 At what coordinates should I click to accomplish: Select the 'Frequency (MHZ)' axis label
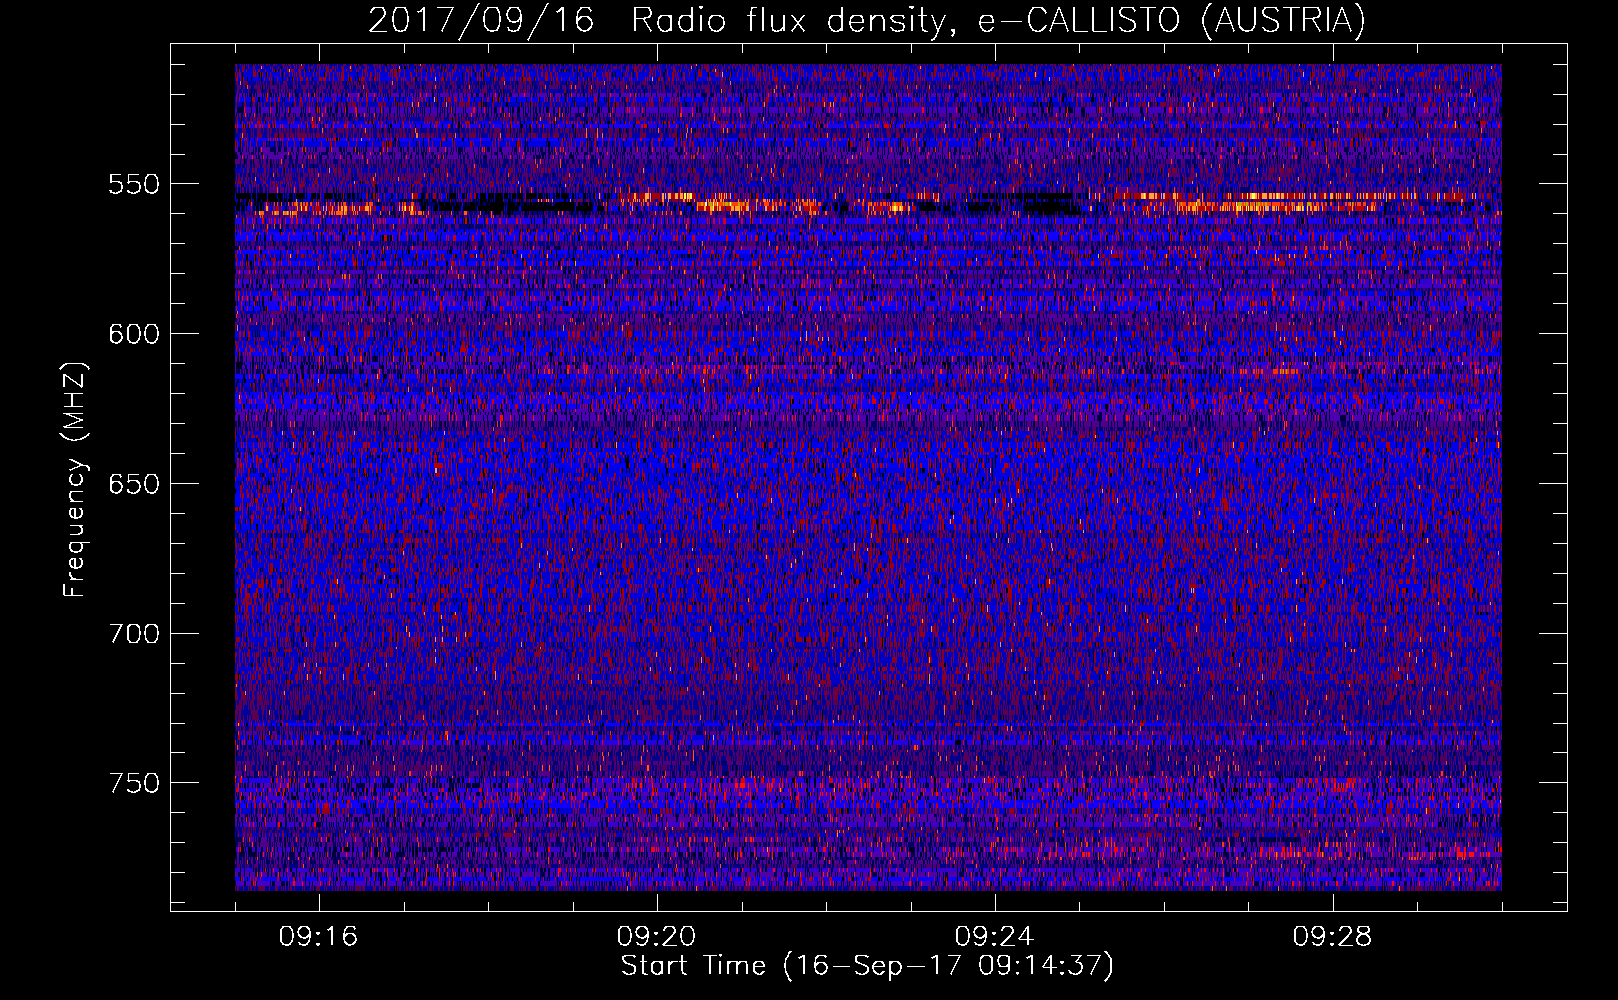(x=75, y=479)
